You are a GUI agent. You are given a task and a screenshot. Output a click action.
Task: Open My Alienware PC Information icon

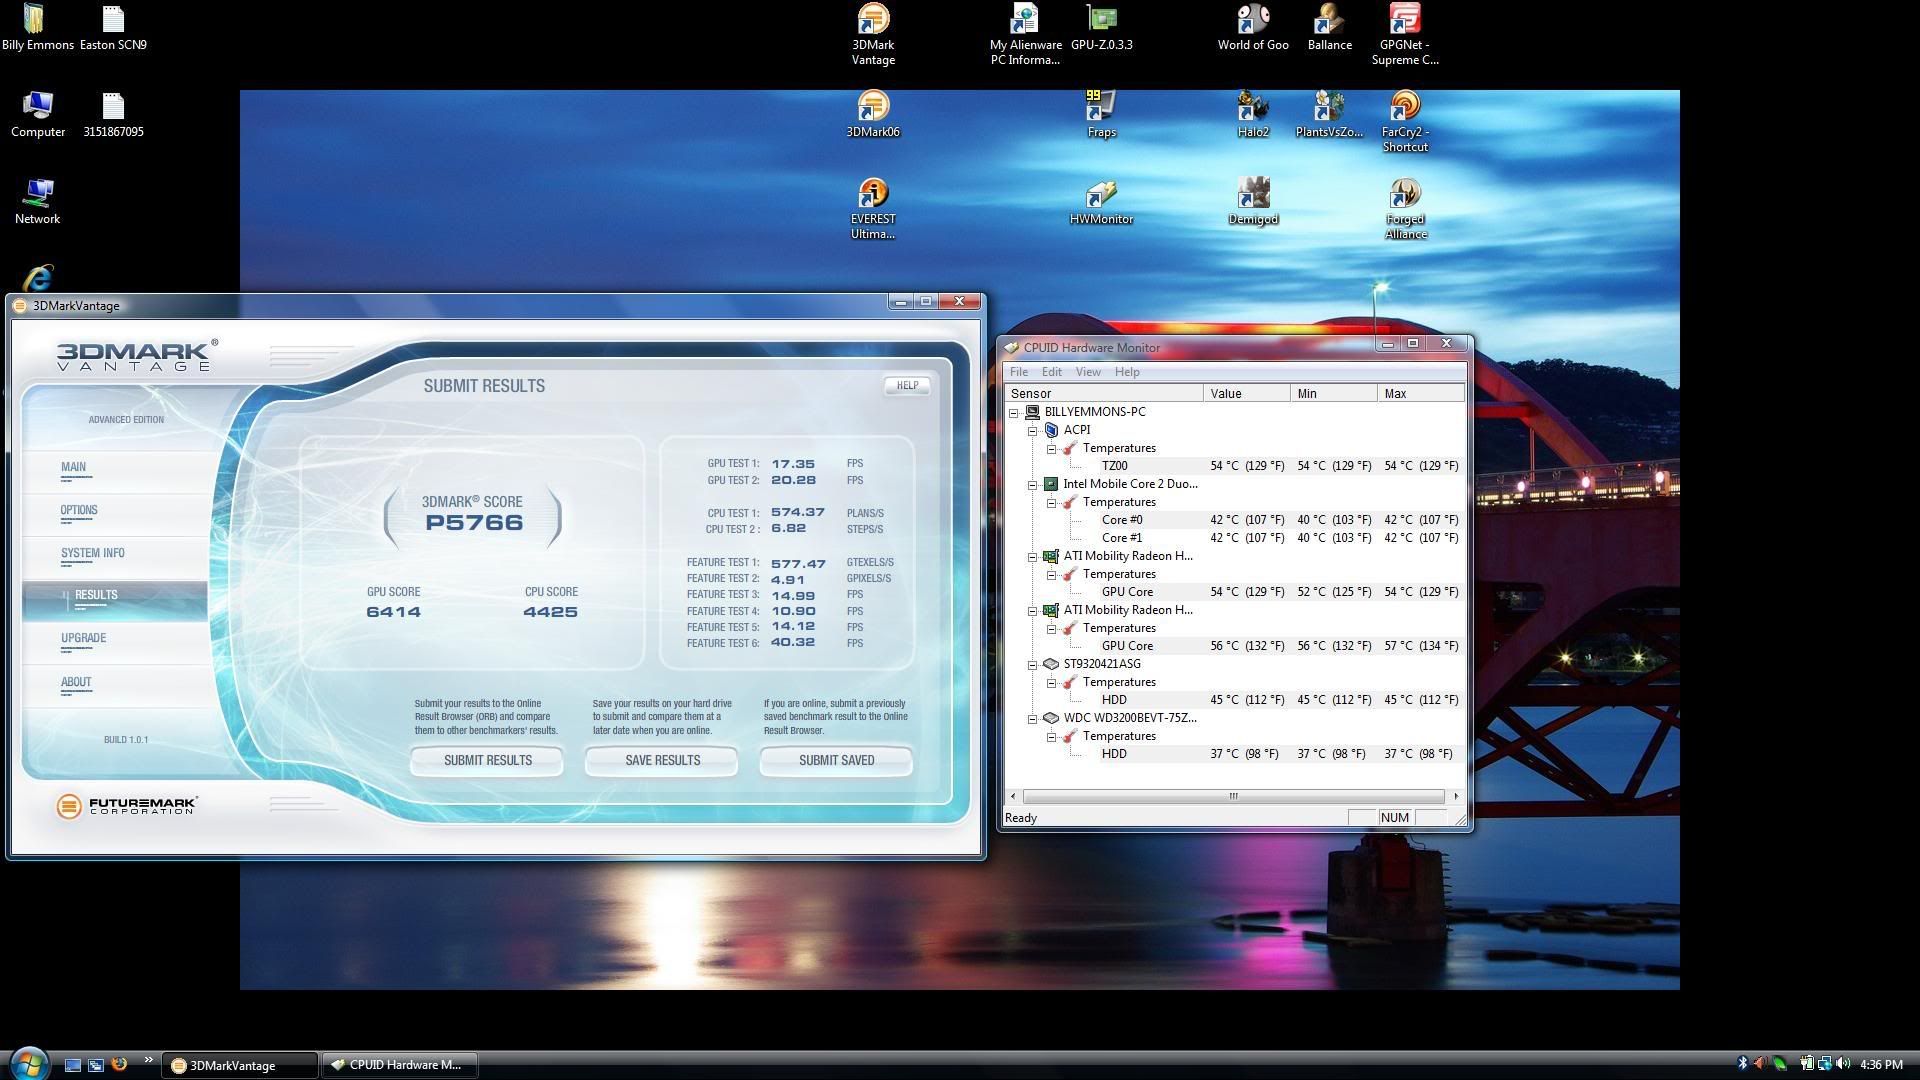tap(1025, 34)
